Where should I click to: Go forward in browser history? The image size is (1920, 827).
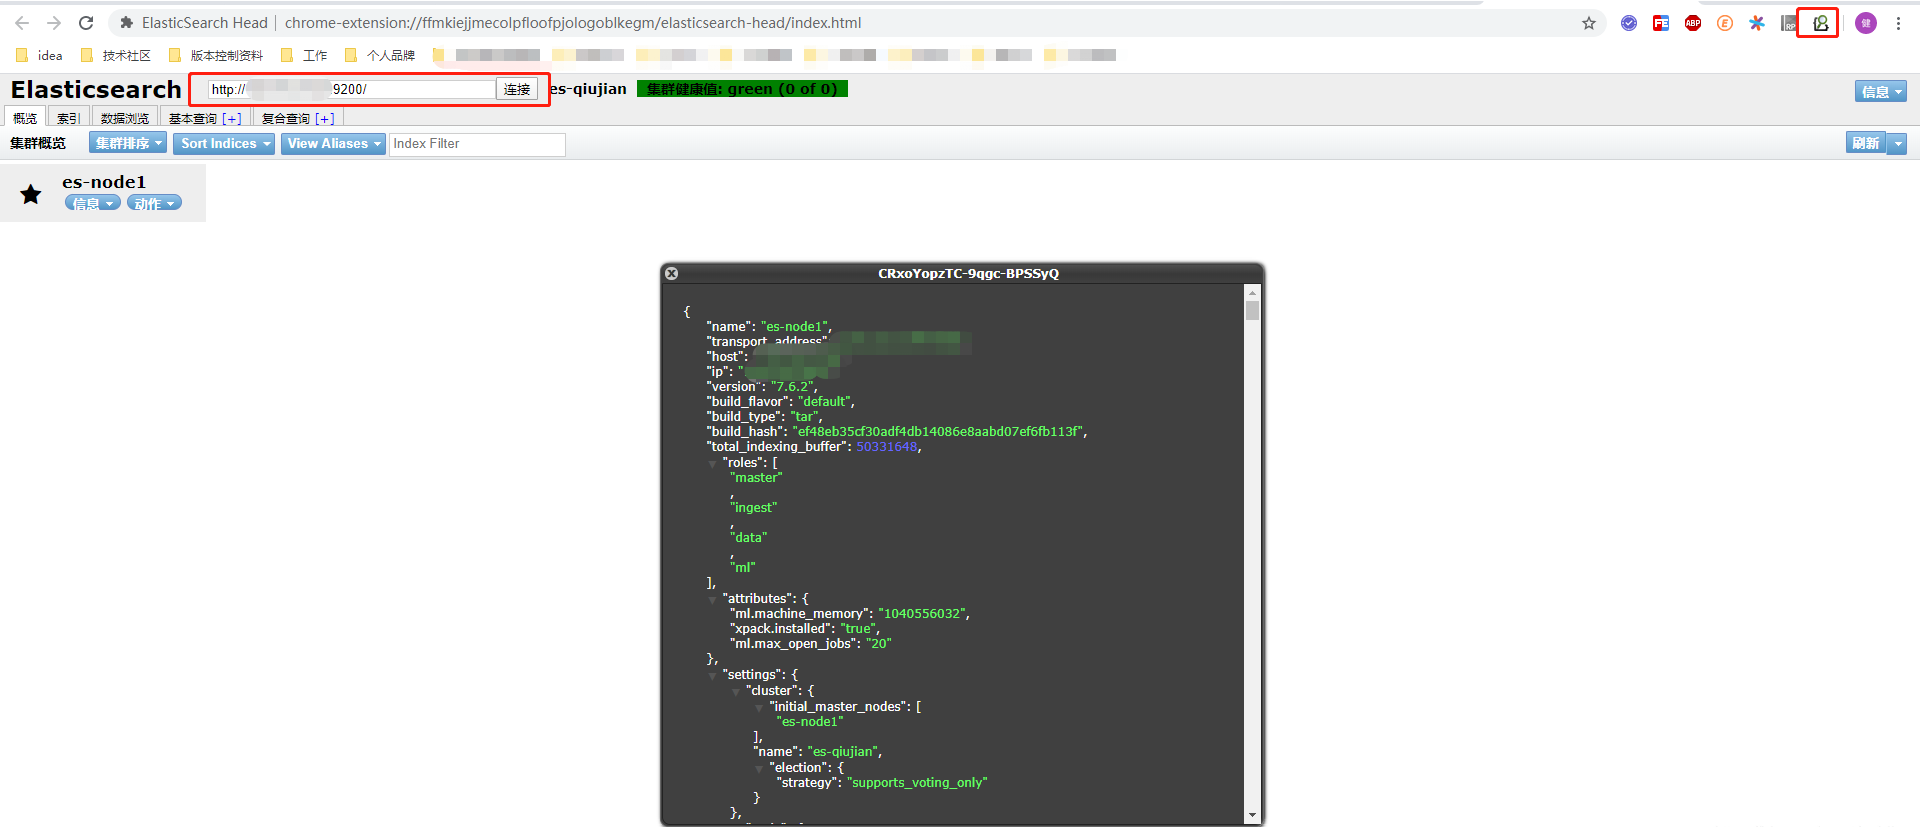point(54,23)
